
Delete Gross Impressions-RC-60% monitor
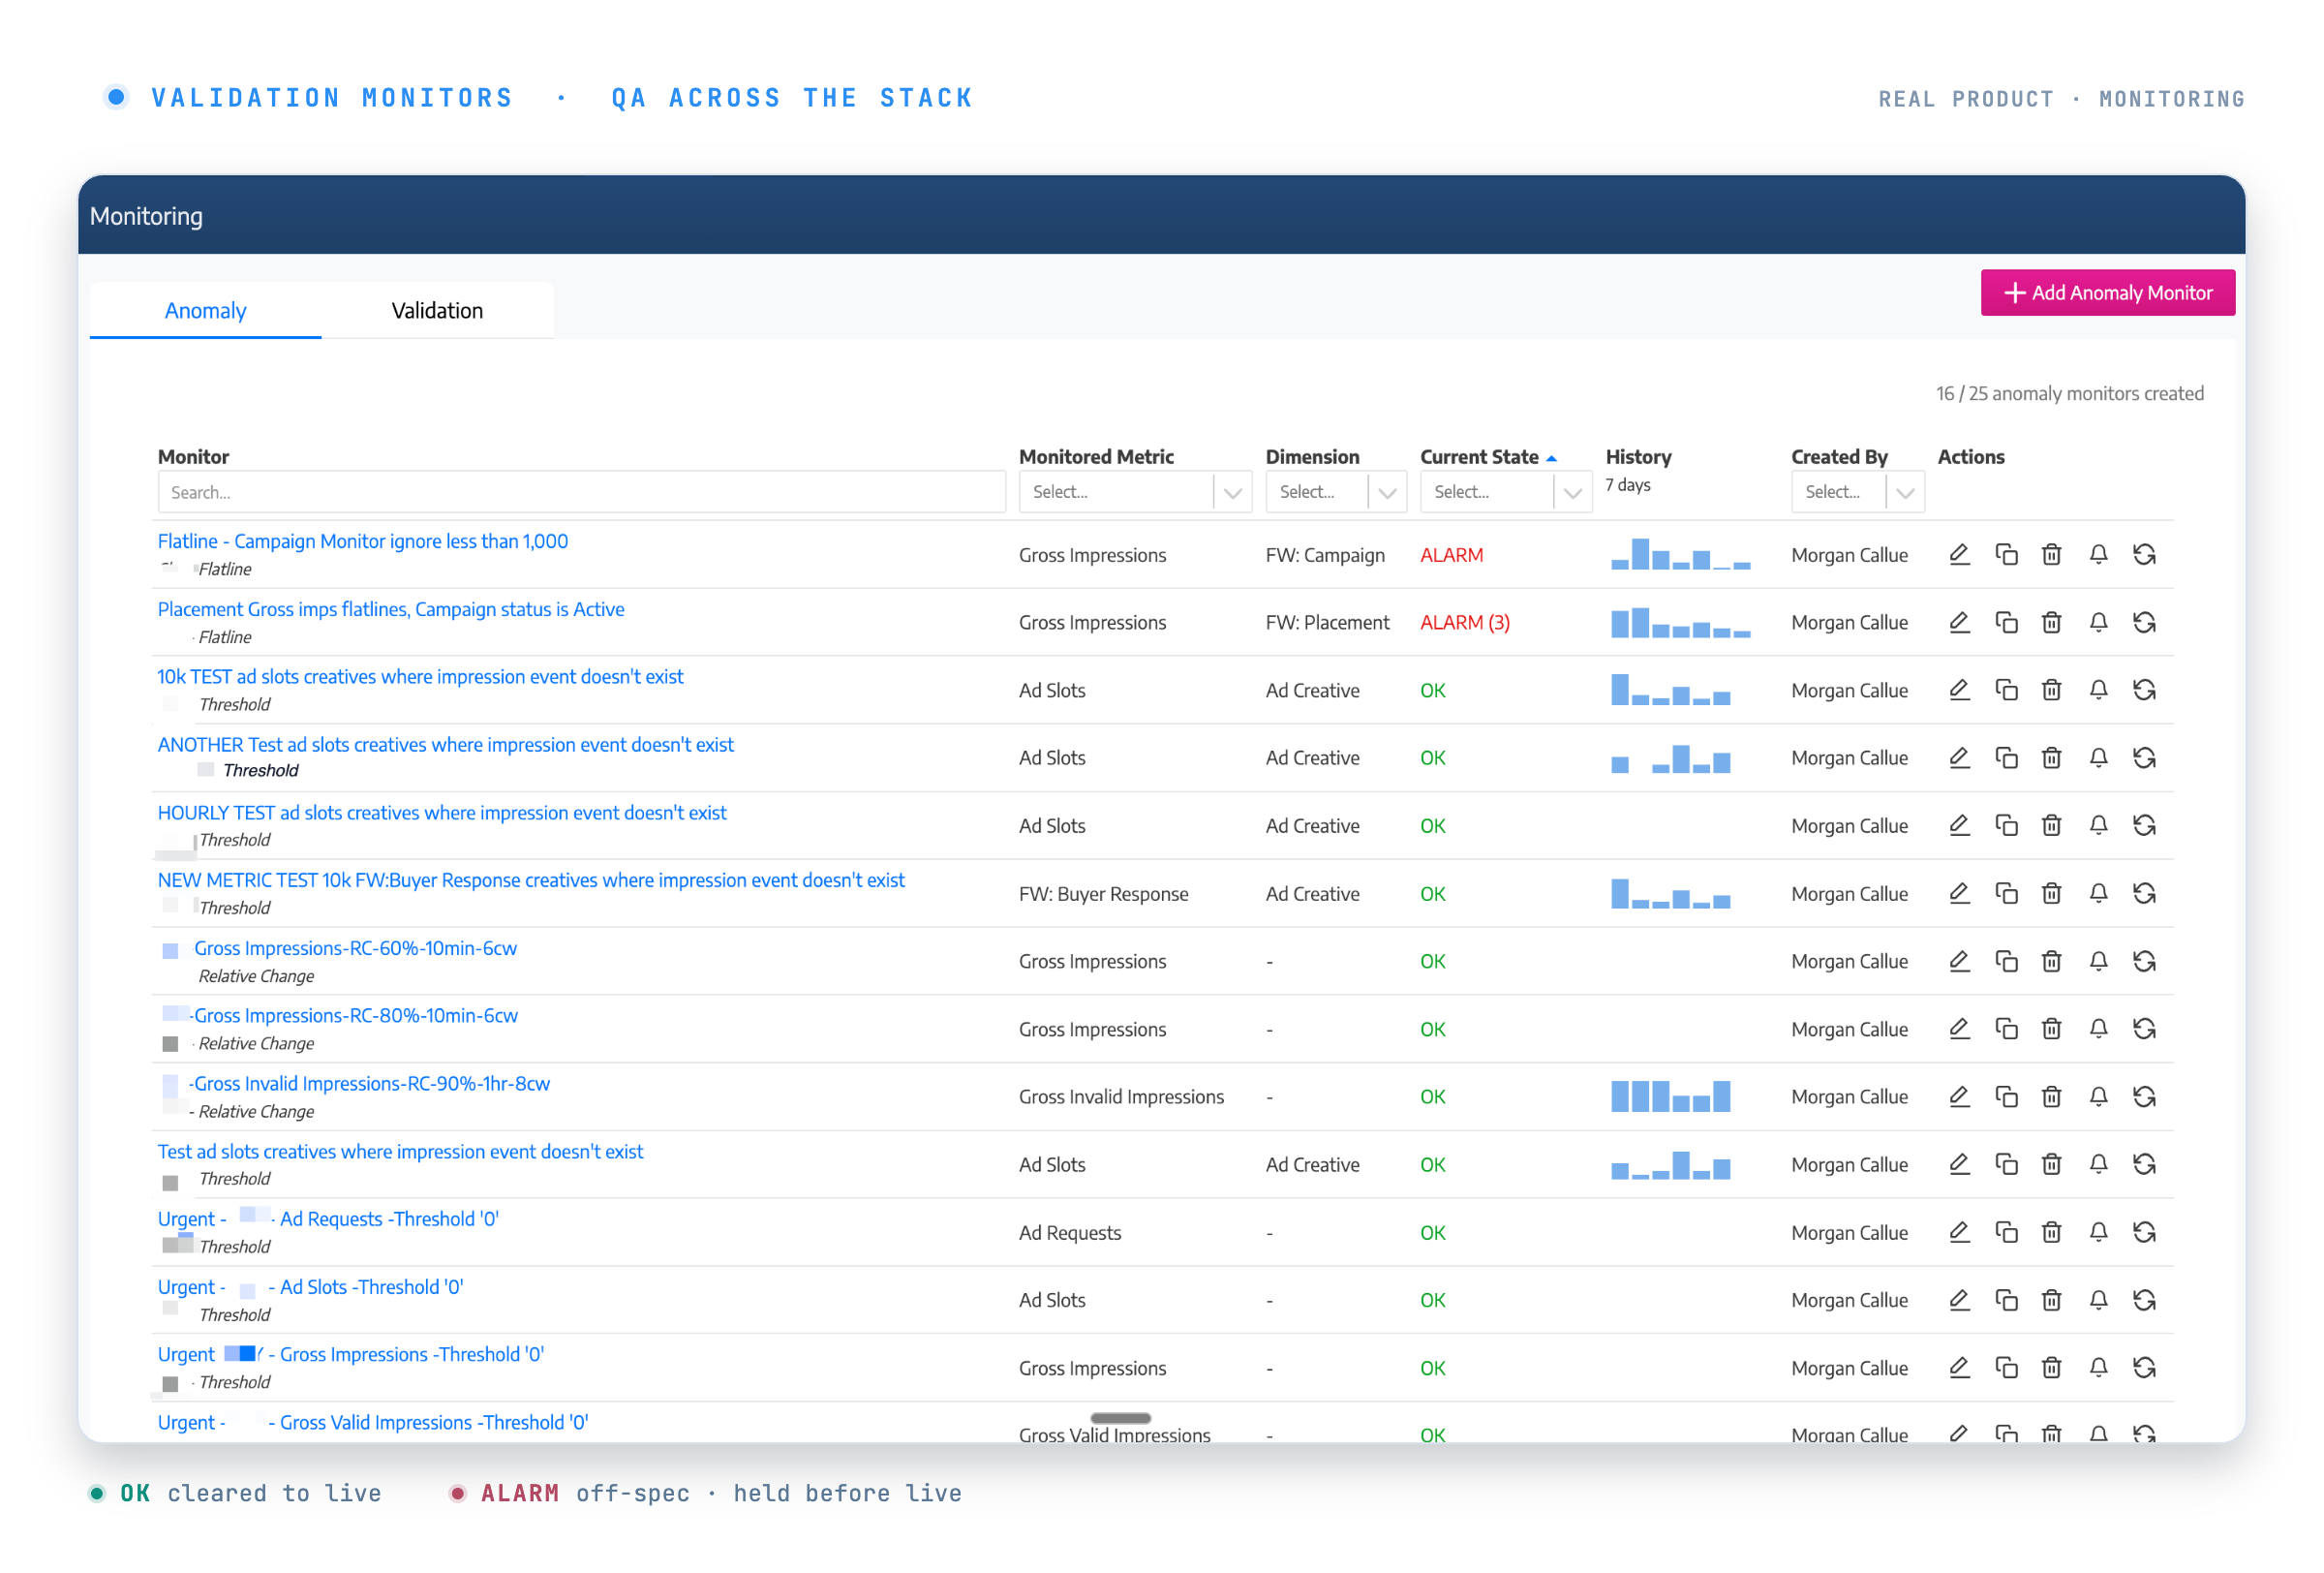pyautogui.click(x=2051, y=962)
